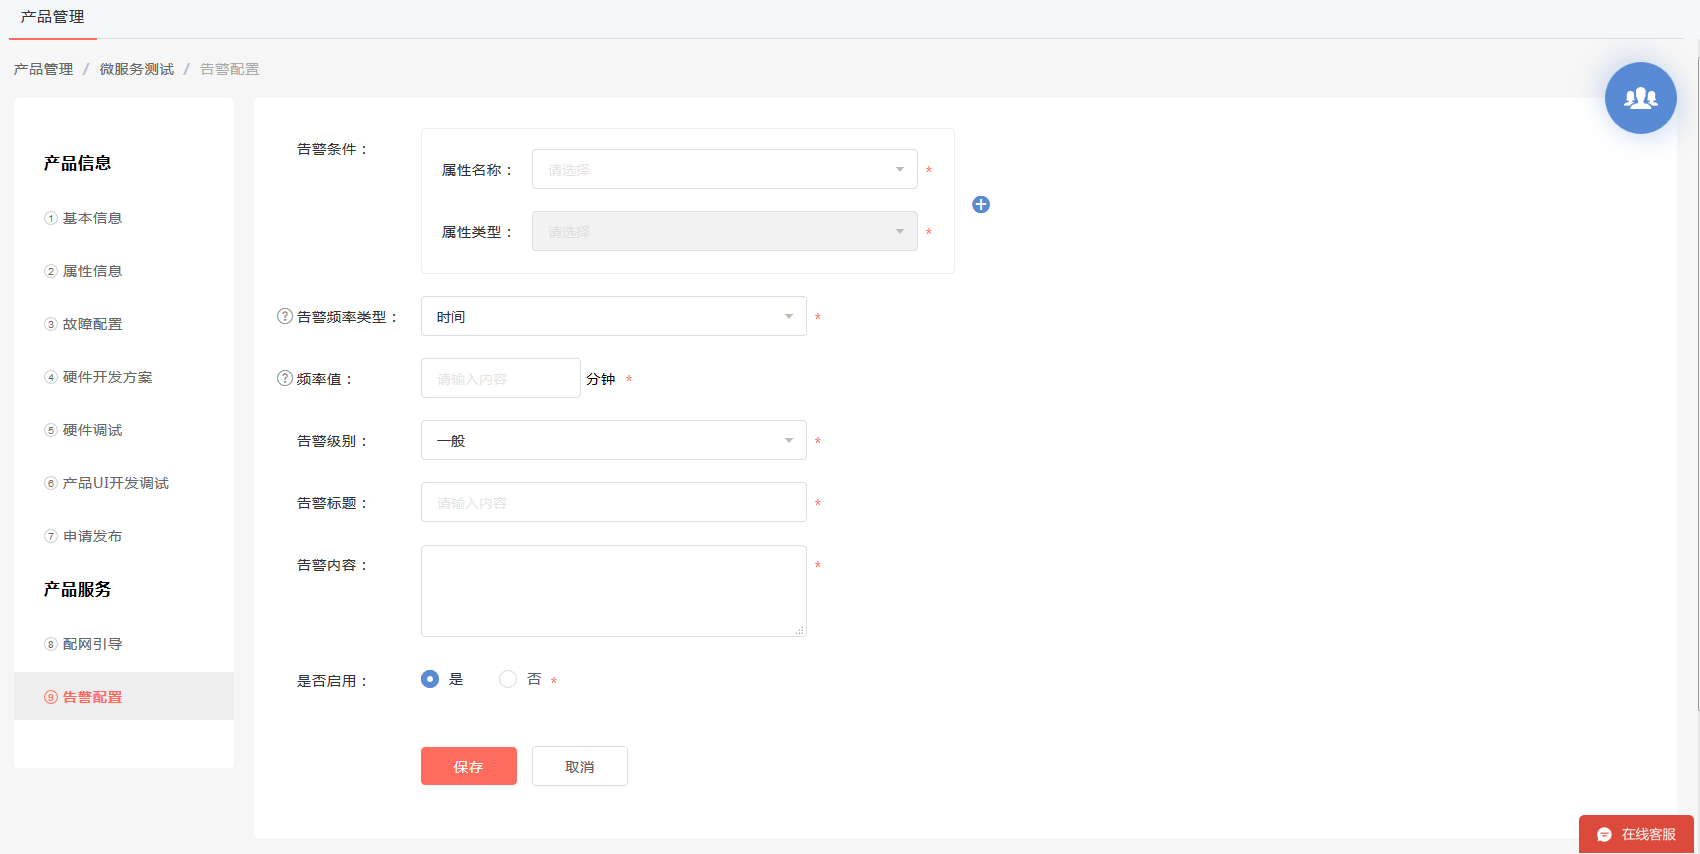
Task: Select the 是 radio button
Action: (430, 679)
